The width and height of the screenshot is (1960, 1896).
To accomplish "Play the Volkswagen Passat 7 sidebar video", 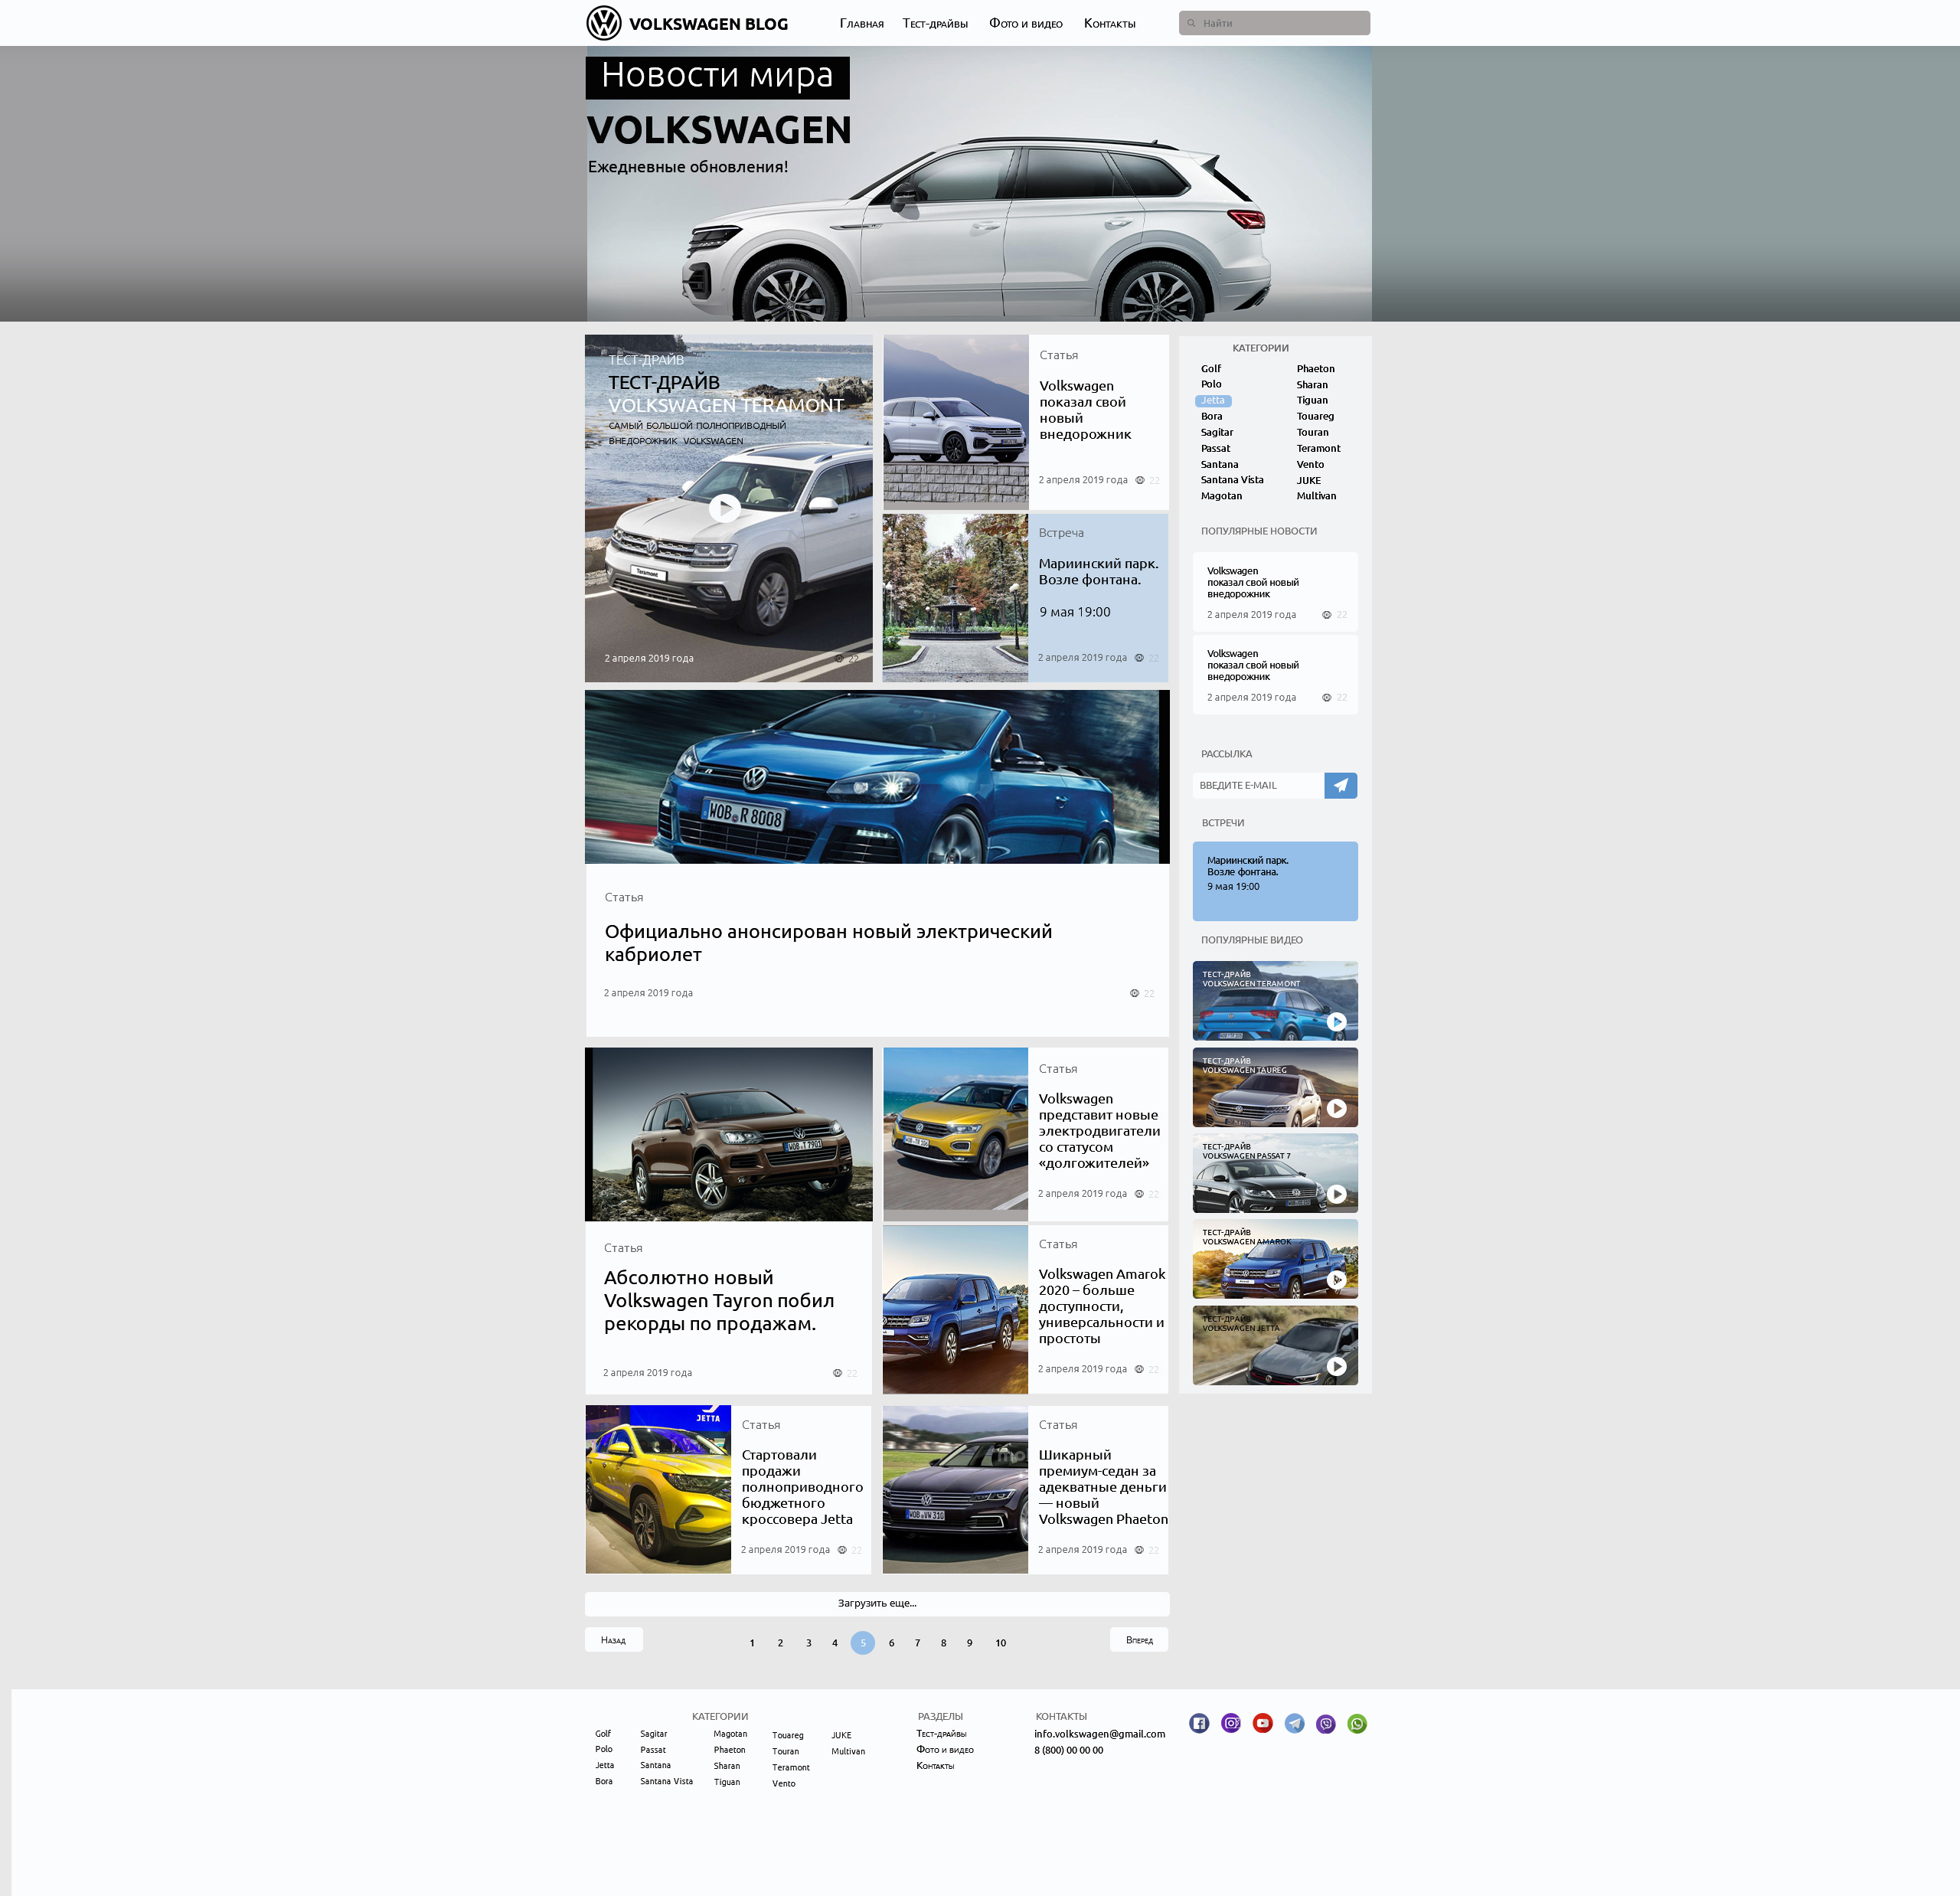I will (x=1336, y=1194).
